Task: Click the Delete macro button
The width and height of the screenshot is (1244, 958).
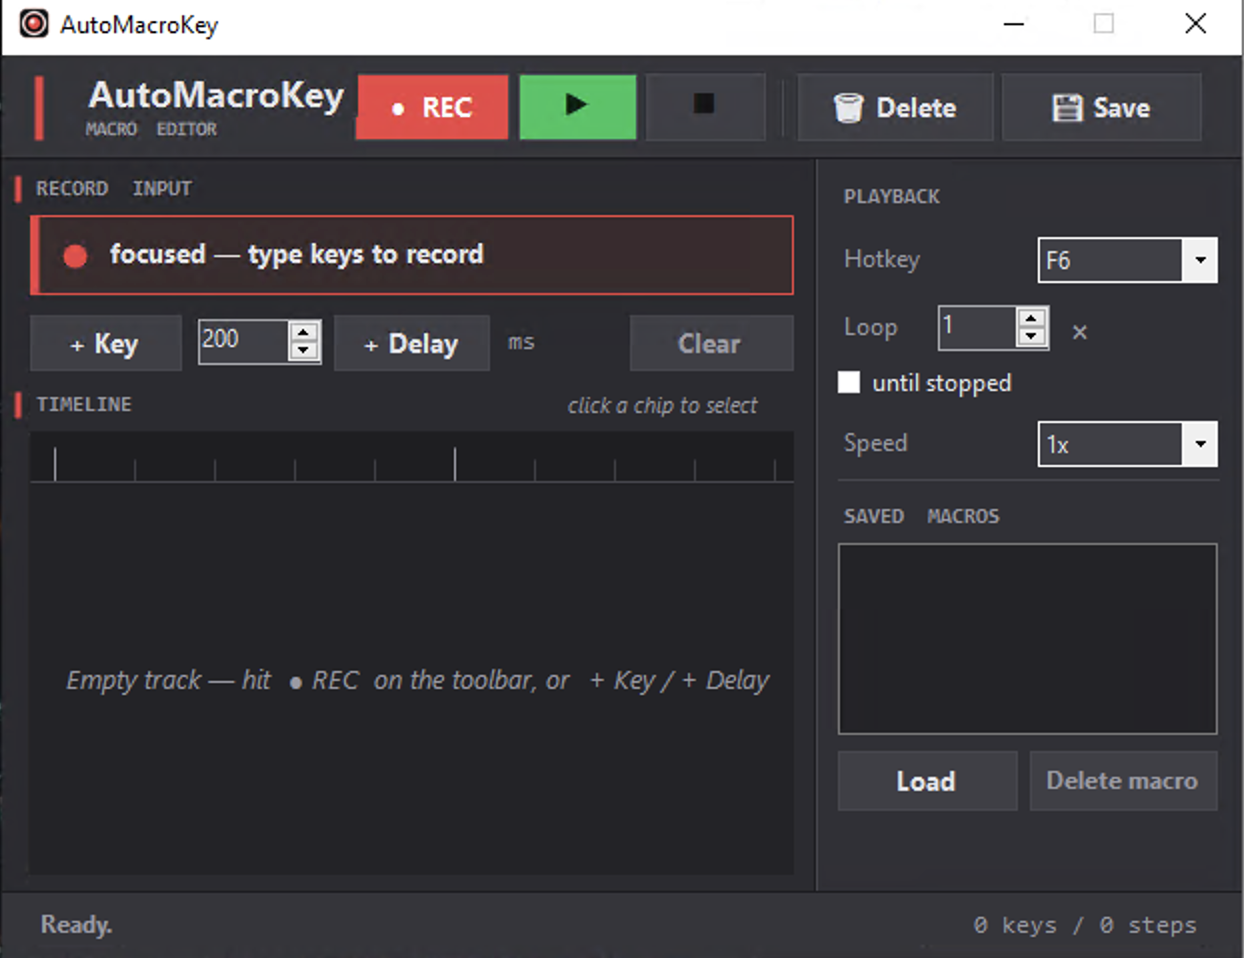Action: [1123, 781]
